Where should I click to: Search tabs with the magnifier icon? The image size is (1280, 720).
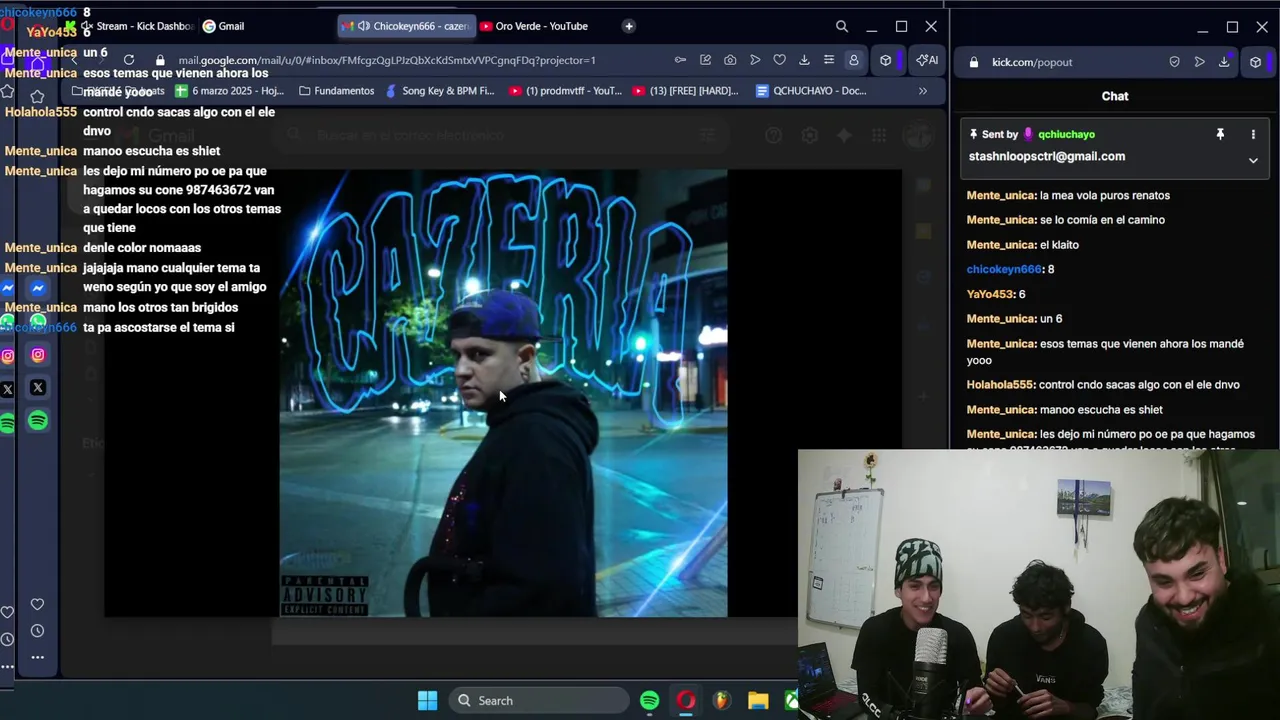click(x=842, y=26)
